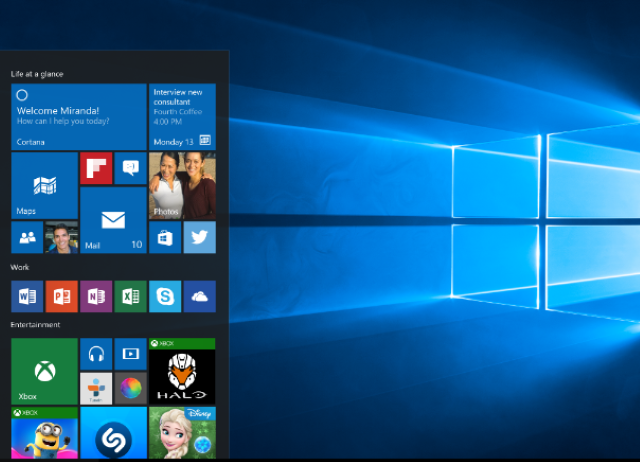Launch the Word tile
This screenshot has height=462, width=640.
[27, 296]
